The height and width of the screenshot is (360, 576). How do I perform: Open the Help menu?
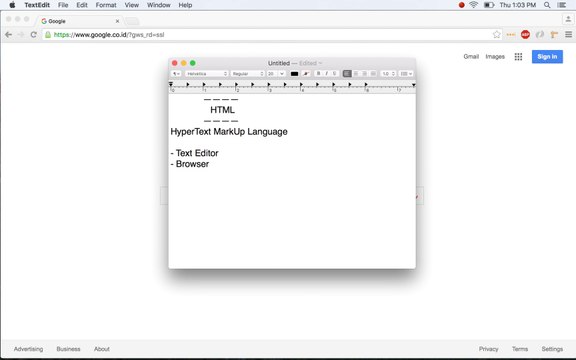185,5
